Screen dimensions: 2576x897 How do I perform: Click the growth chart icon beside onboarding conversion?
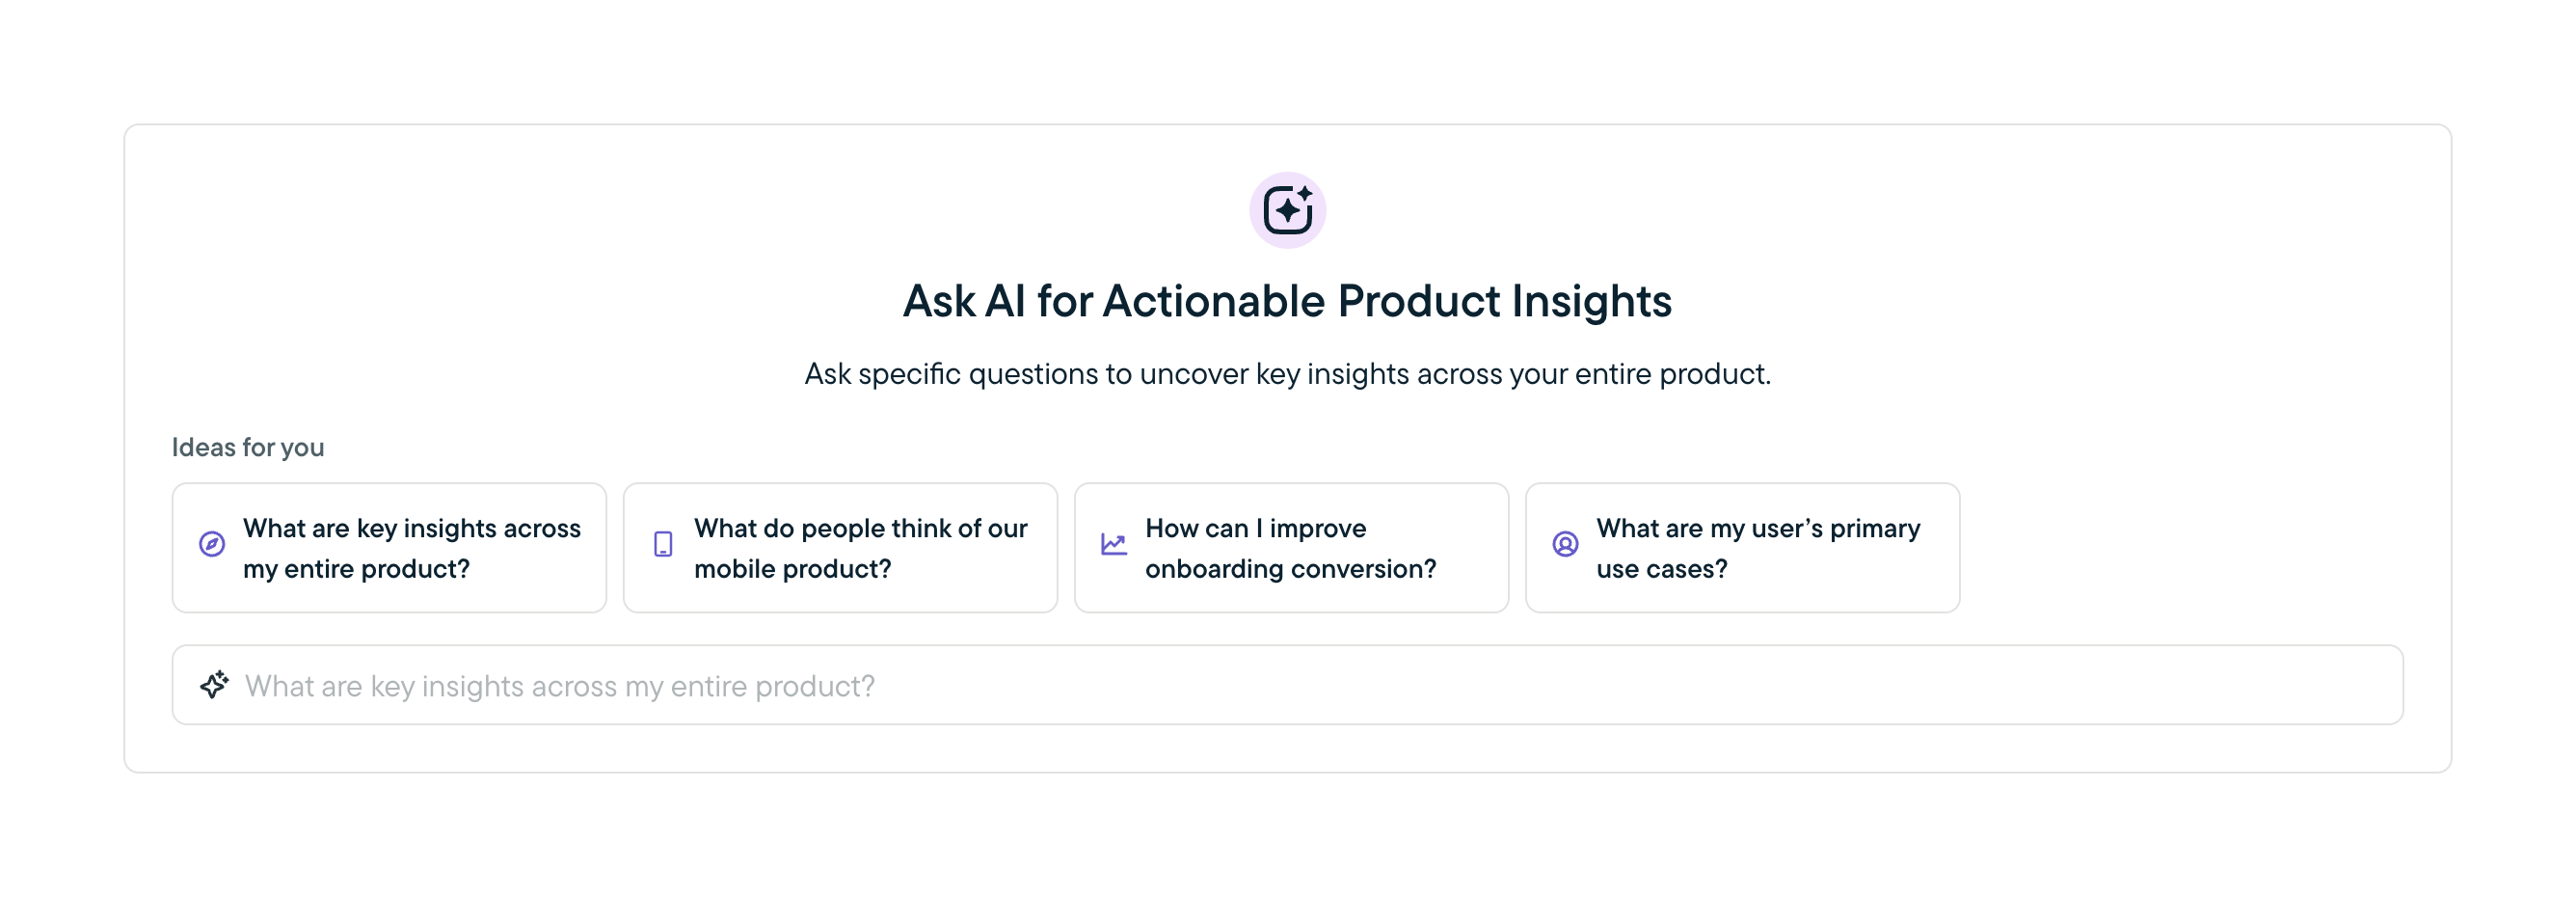1114,544
